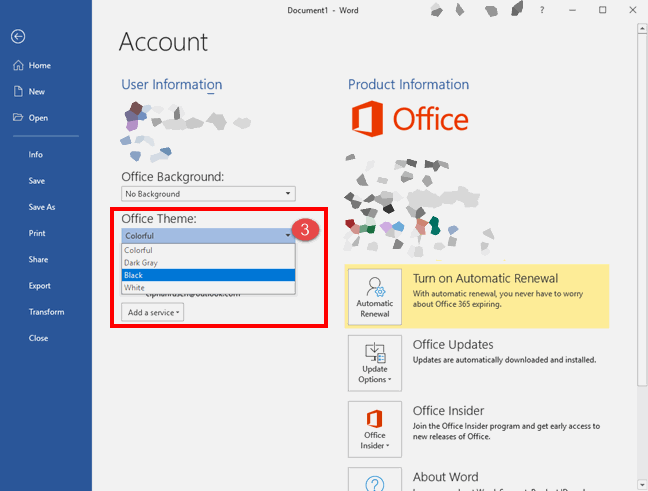Select Transform in the sidebar
Screen dimensions: 648x491
coord(46,312)
